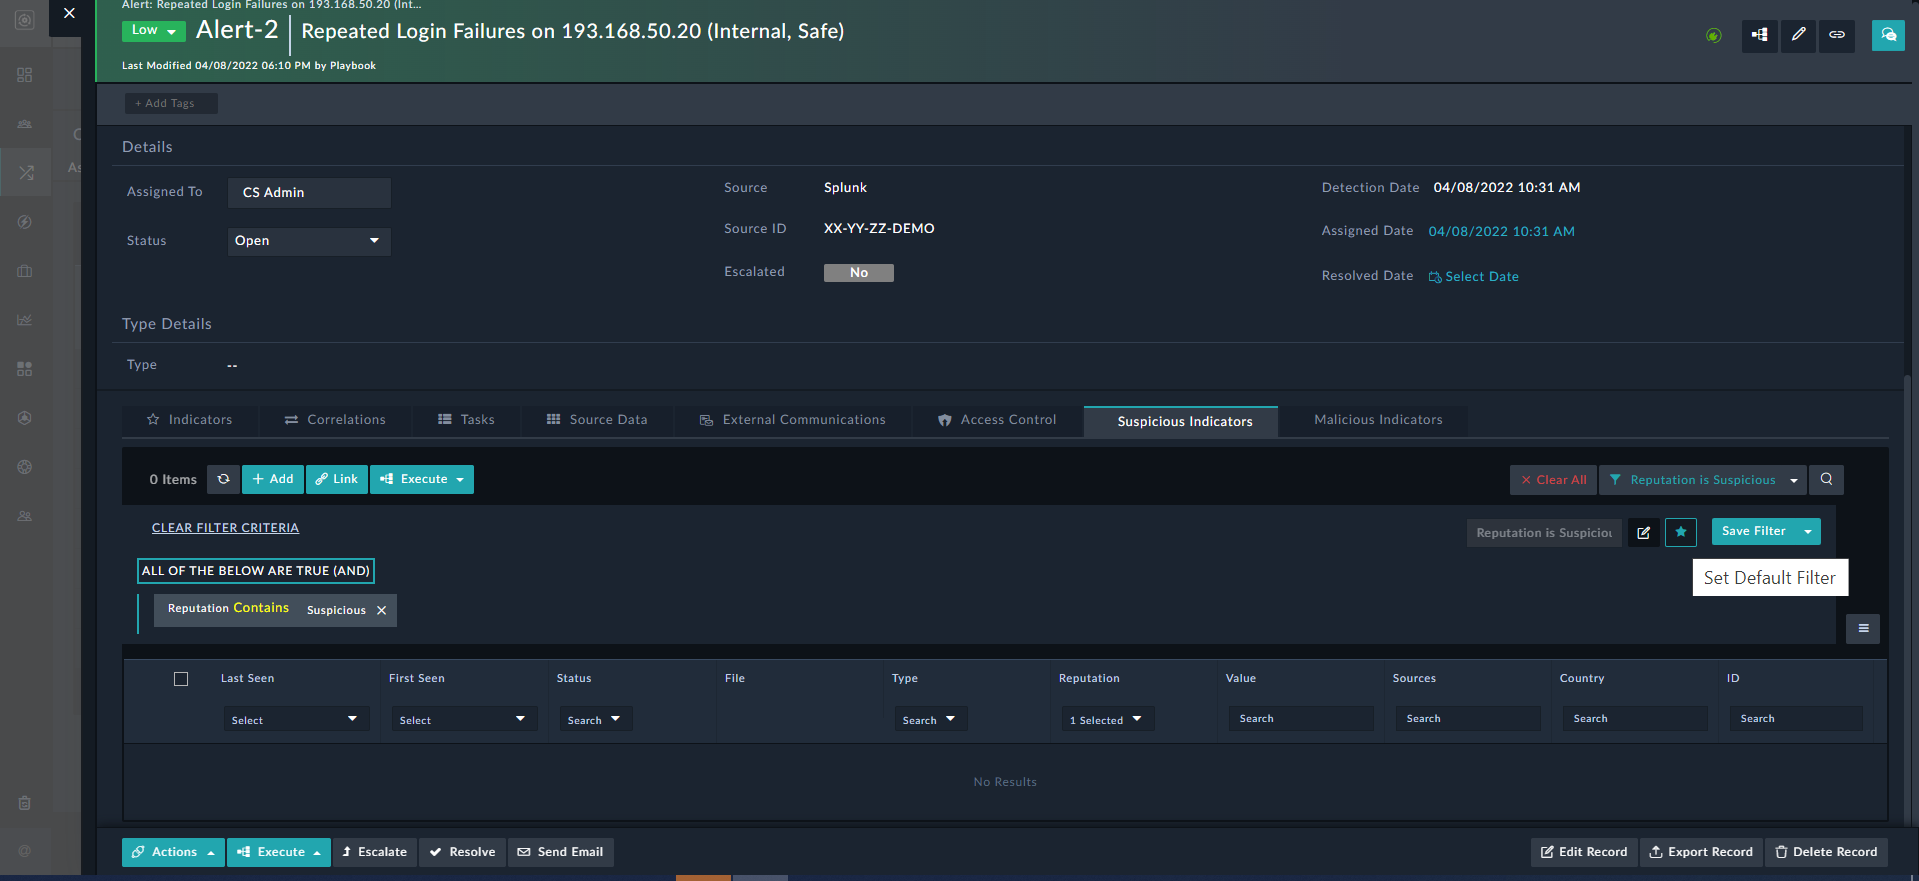Click the Sources column Search field
Screen dimensions: 1919x881
pos(1468,719)
